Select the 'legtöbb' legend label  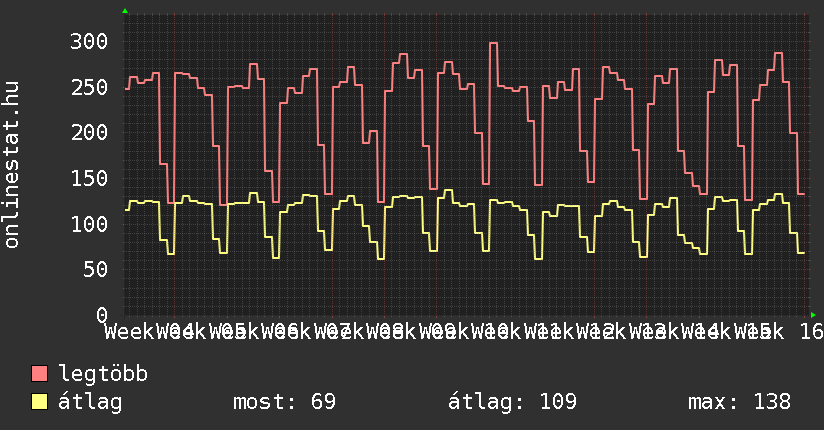click(x=104, y=375)
